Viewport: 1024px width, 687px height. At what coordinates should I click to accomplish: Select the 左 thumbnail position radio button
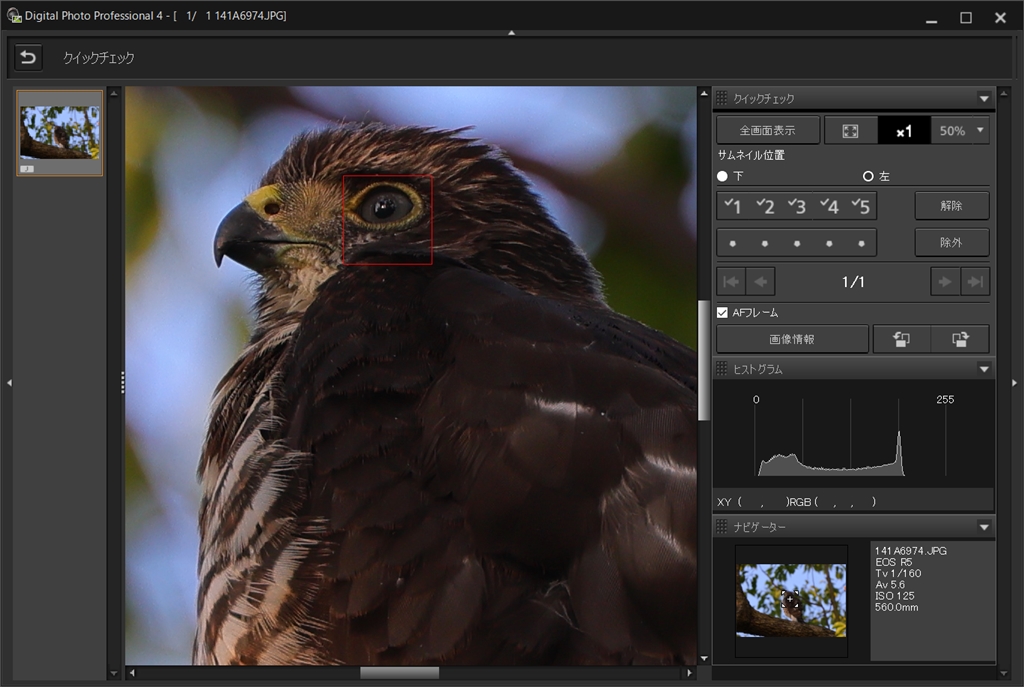point(868,176)
